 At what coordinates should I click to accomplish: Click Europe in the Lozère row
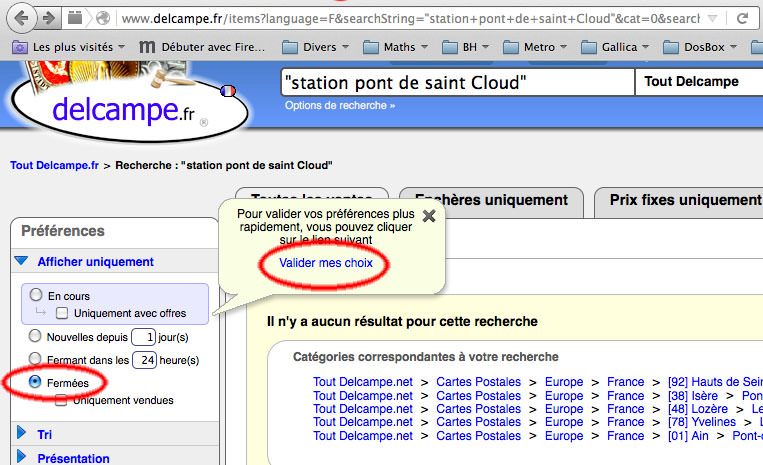coord(563,409)
